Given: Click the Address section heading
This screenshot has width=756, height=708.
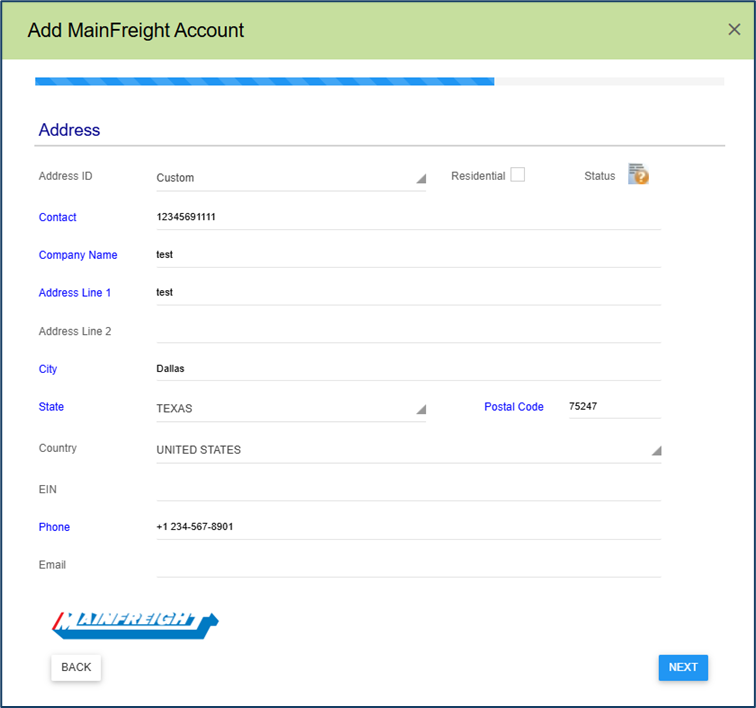Looking at the screenshot, I should (69, 130).
